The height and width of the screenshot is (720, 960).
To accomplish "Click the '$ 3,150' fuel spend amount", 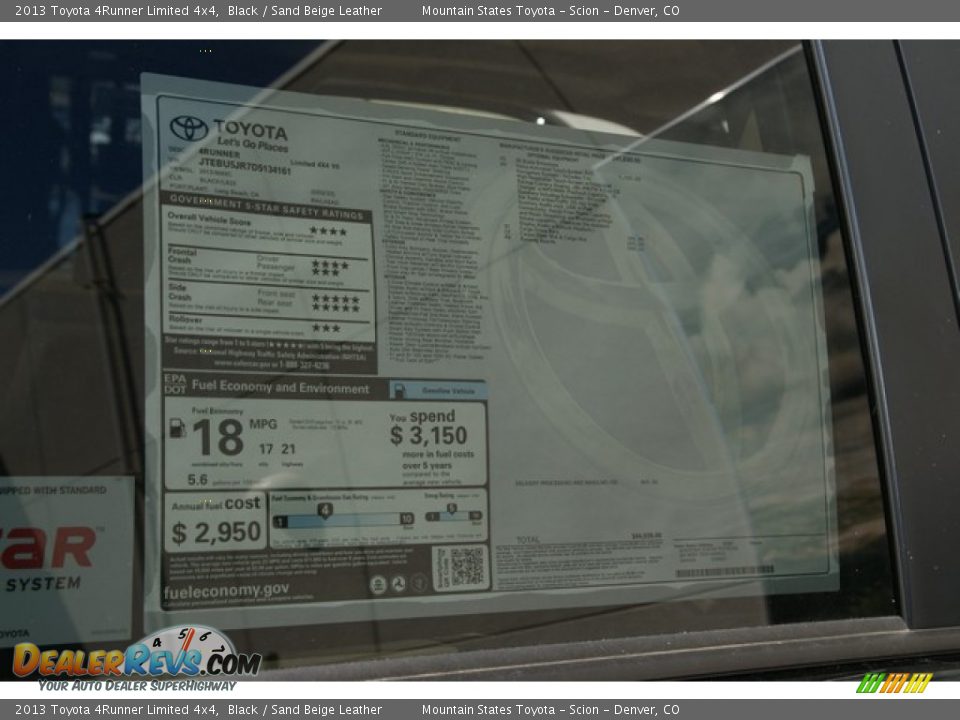I will (x=429, y=435).
